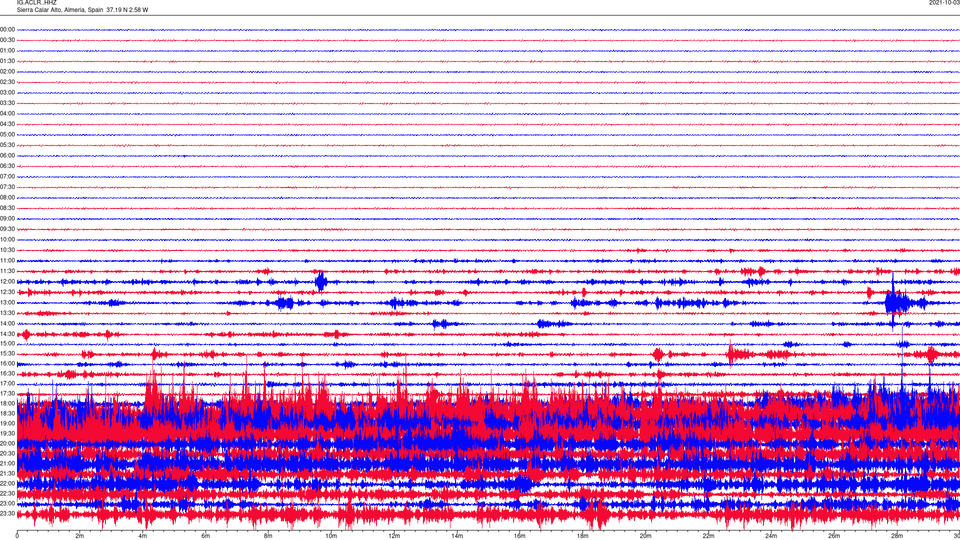Select the 00:30 time label
This screenshot has width=960, height=540.
tap(7, 40)
